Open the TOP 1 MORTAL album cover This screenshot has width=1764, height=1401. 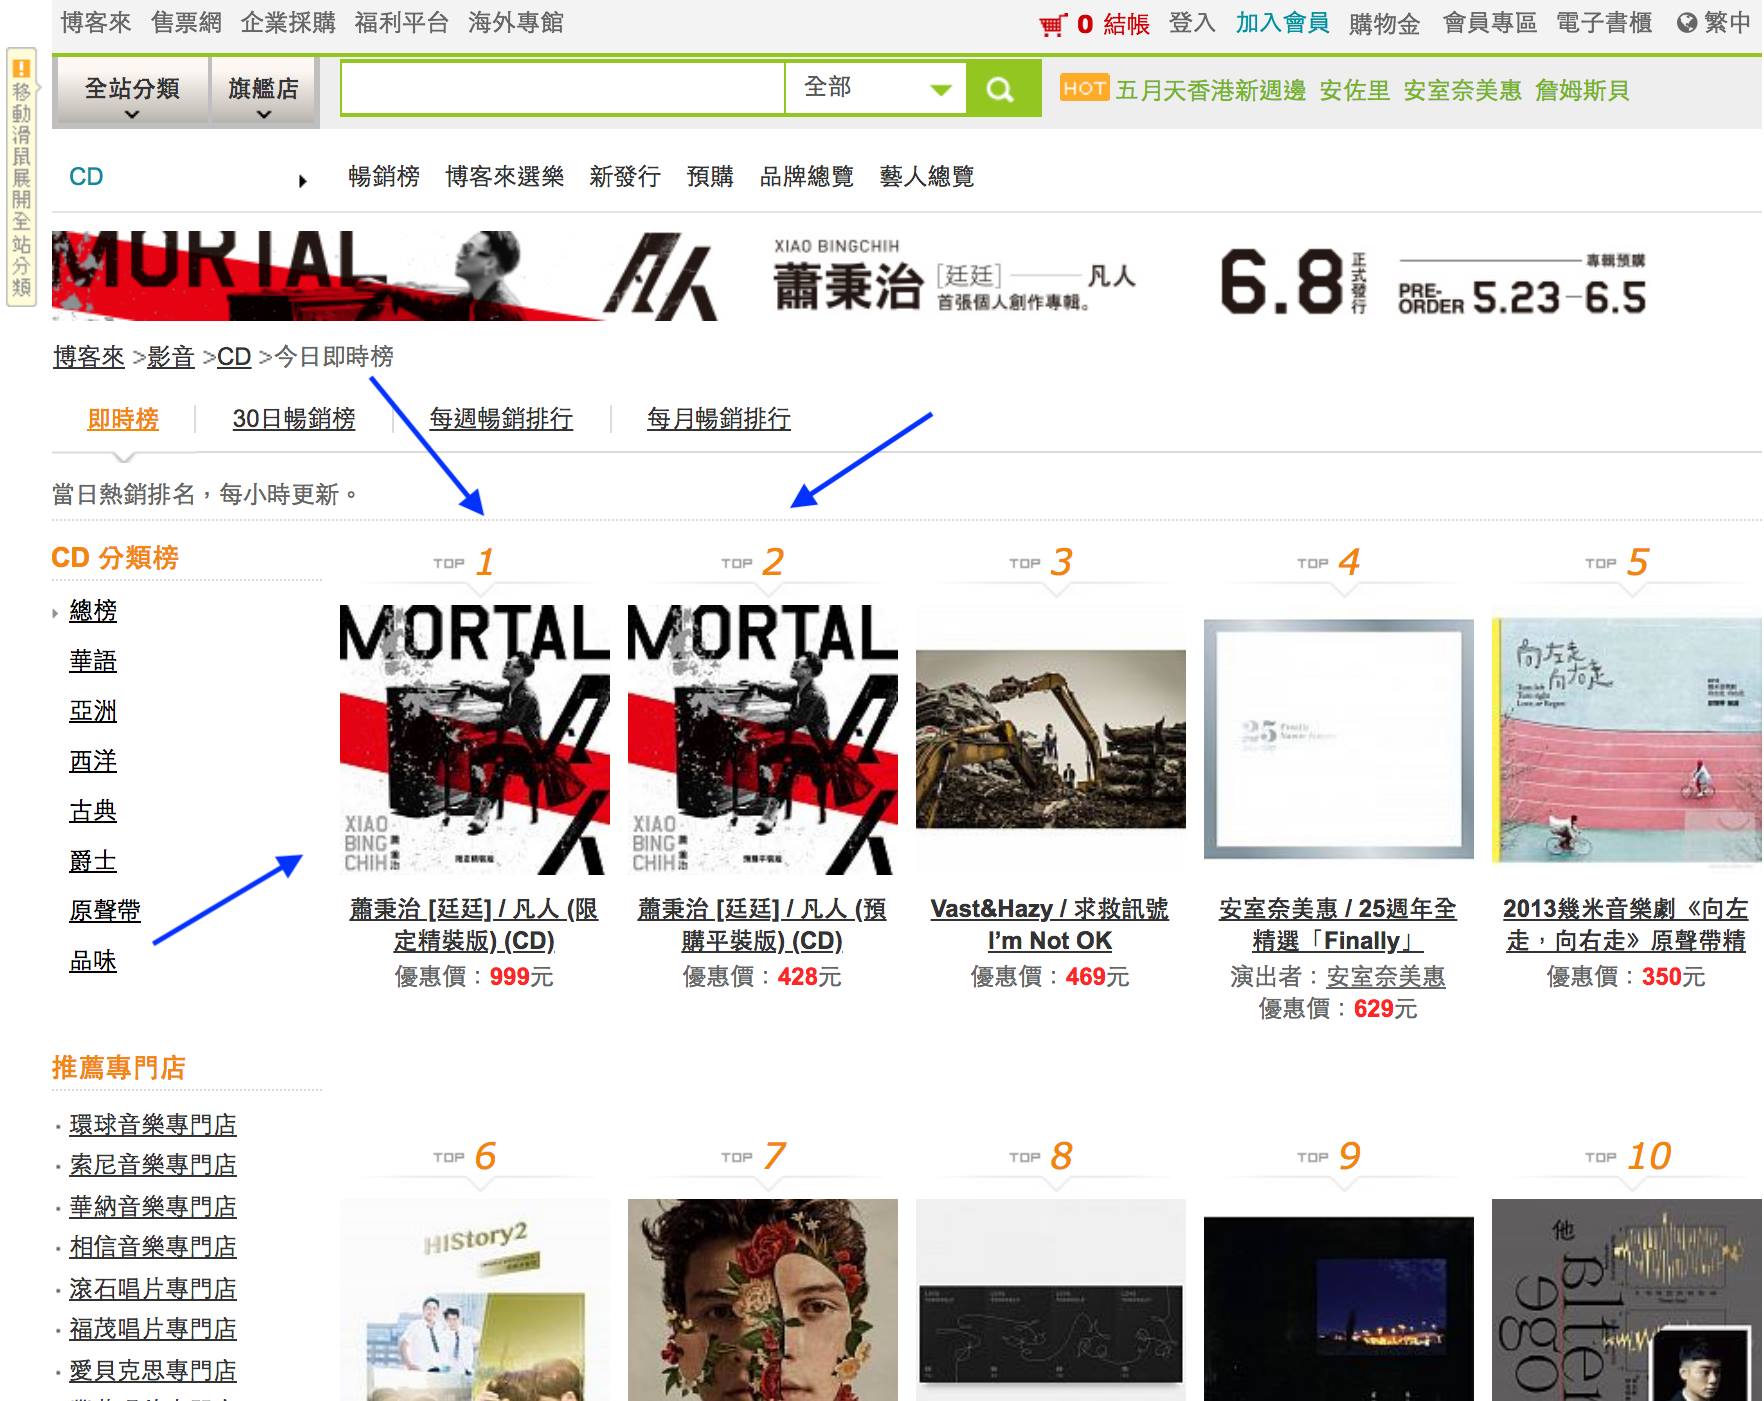tap(475, 739)
